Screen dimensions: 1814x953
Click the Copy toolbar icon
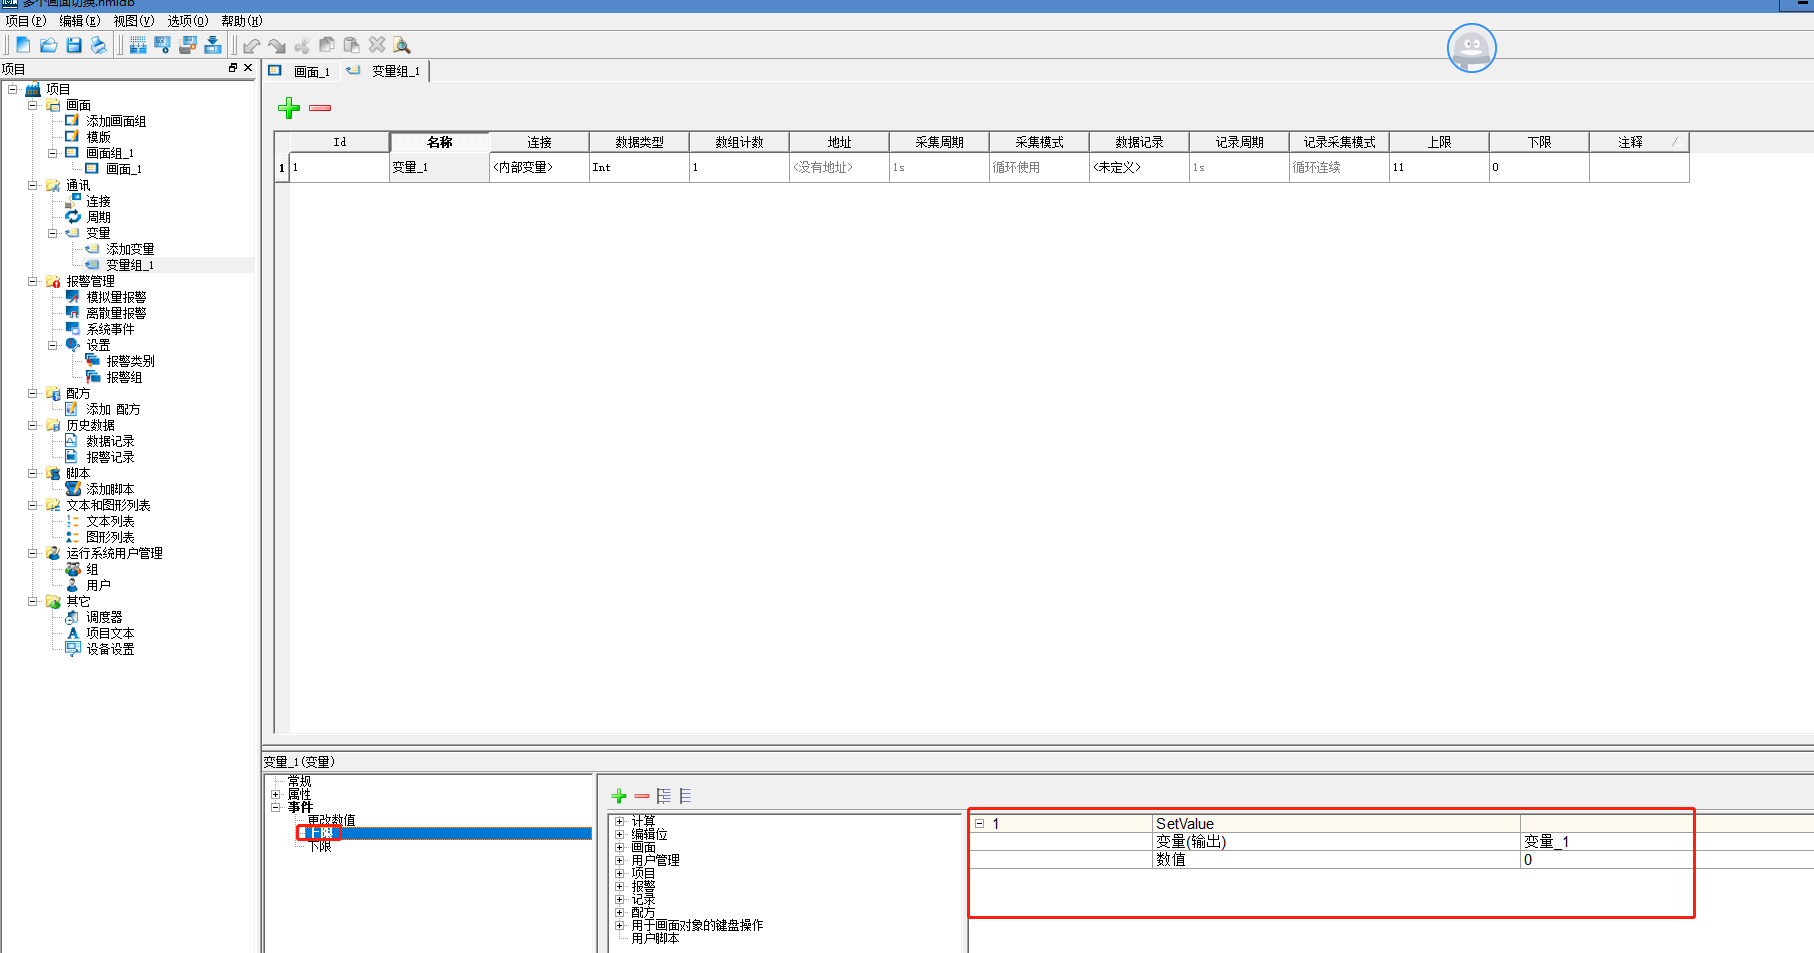coord(327,45)
